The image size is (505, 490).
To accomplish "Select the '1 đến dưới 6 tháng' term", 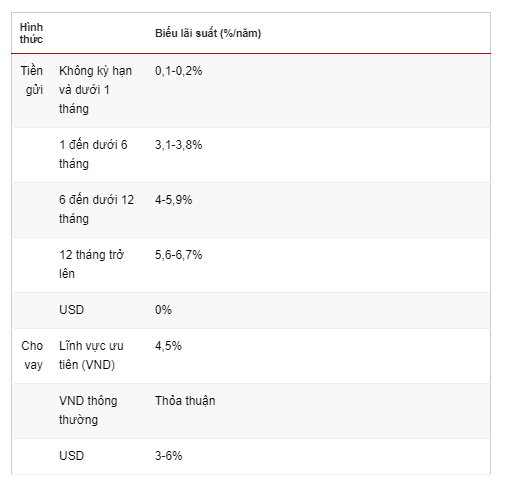I will coord(93,154).
